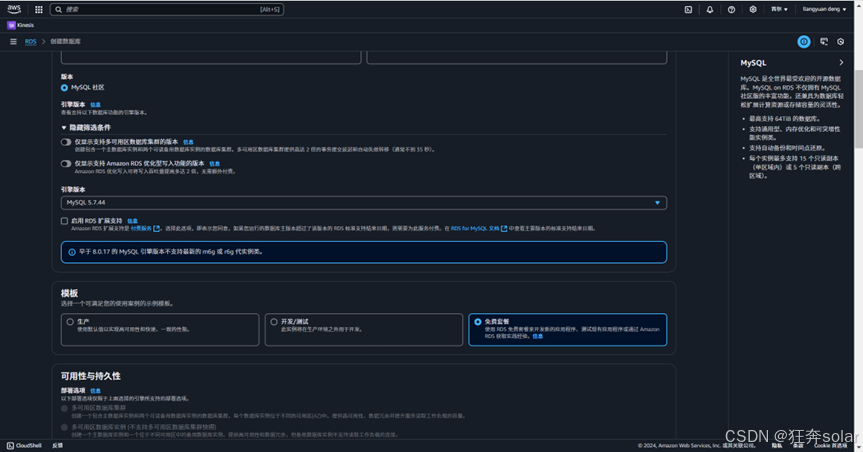
Task: Toggle multi-AZ DB cluster version filter switch
Action: pyautogui.click(x=66, y=142)
